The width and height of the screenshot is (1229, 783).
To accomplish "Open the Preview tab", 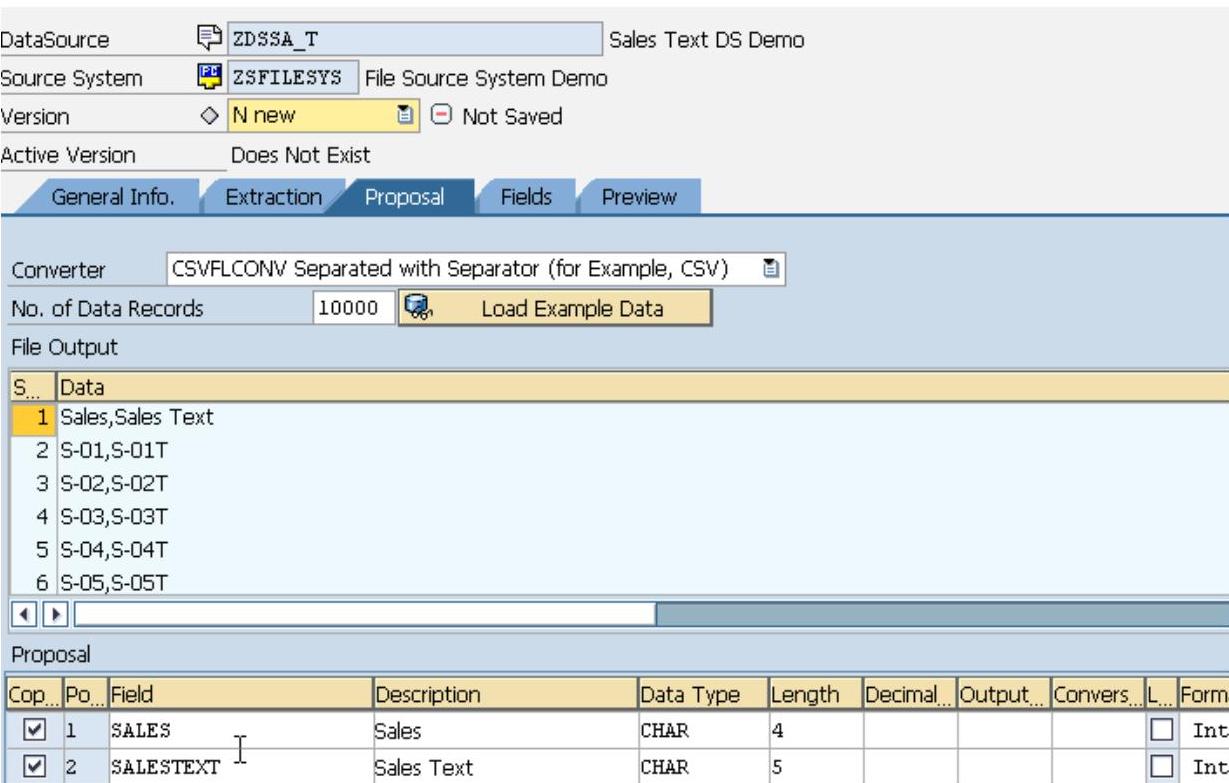I will [x=638, y=197].
